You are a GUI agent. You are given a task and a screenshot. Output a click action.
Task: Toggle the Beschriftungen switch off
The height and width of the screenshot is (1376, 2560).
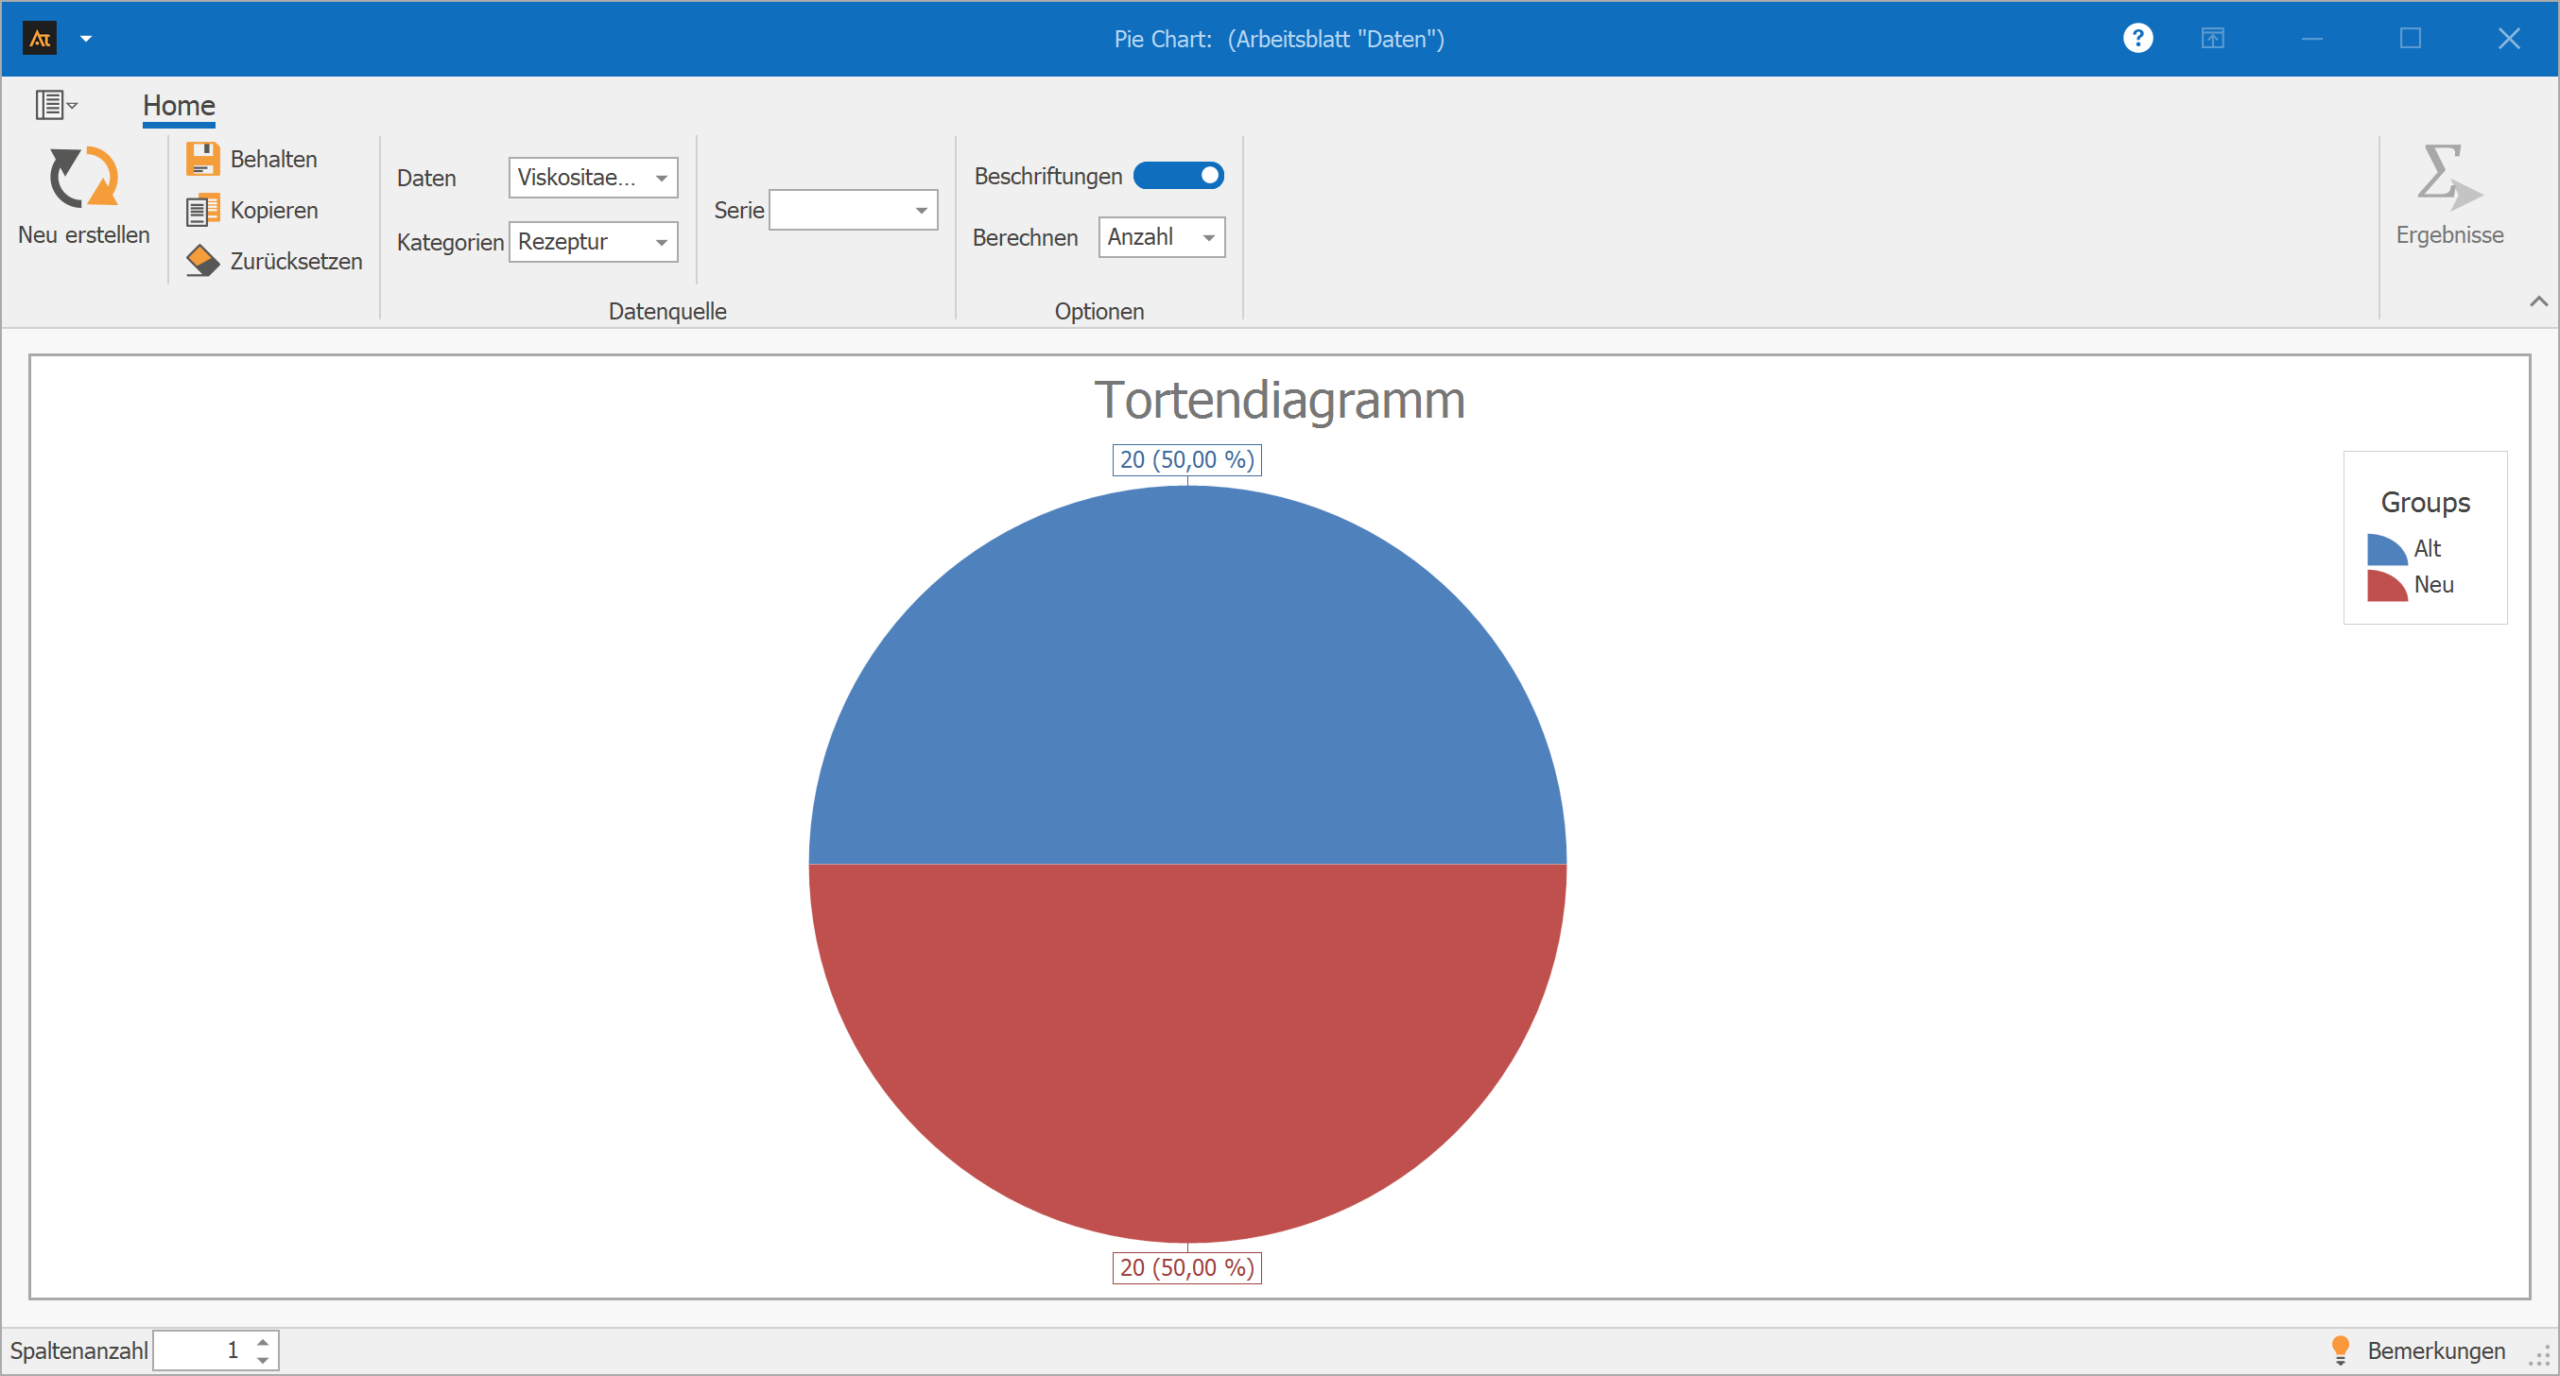point(1178,176)
